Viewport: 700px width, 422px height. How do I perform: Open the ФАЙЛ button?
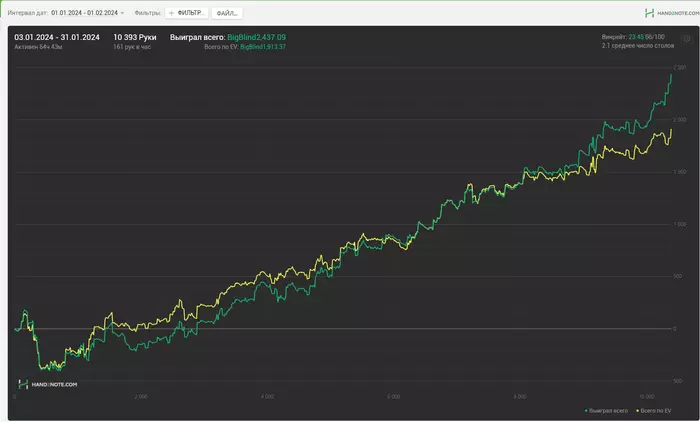coord(227,13)
